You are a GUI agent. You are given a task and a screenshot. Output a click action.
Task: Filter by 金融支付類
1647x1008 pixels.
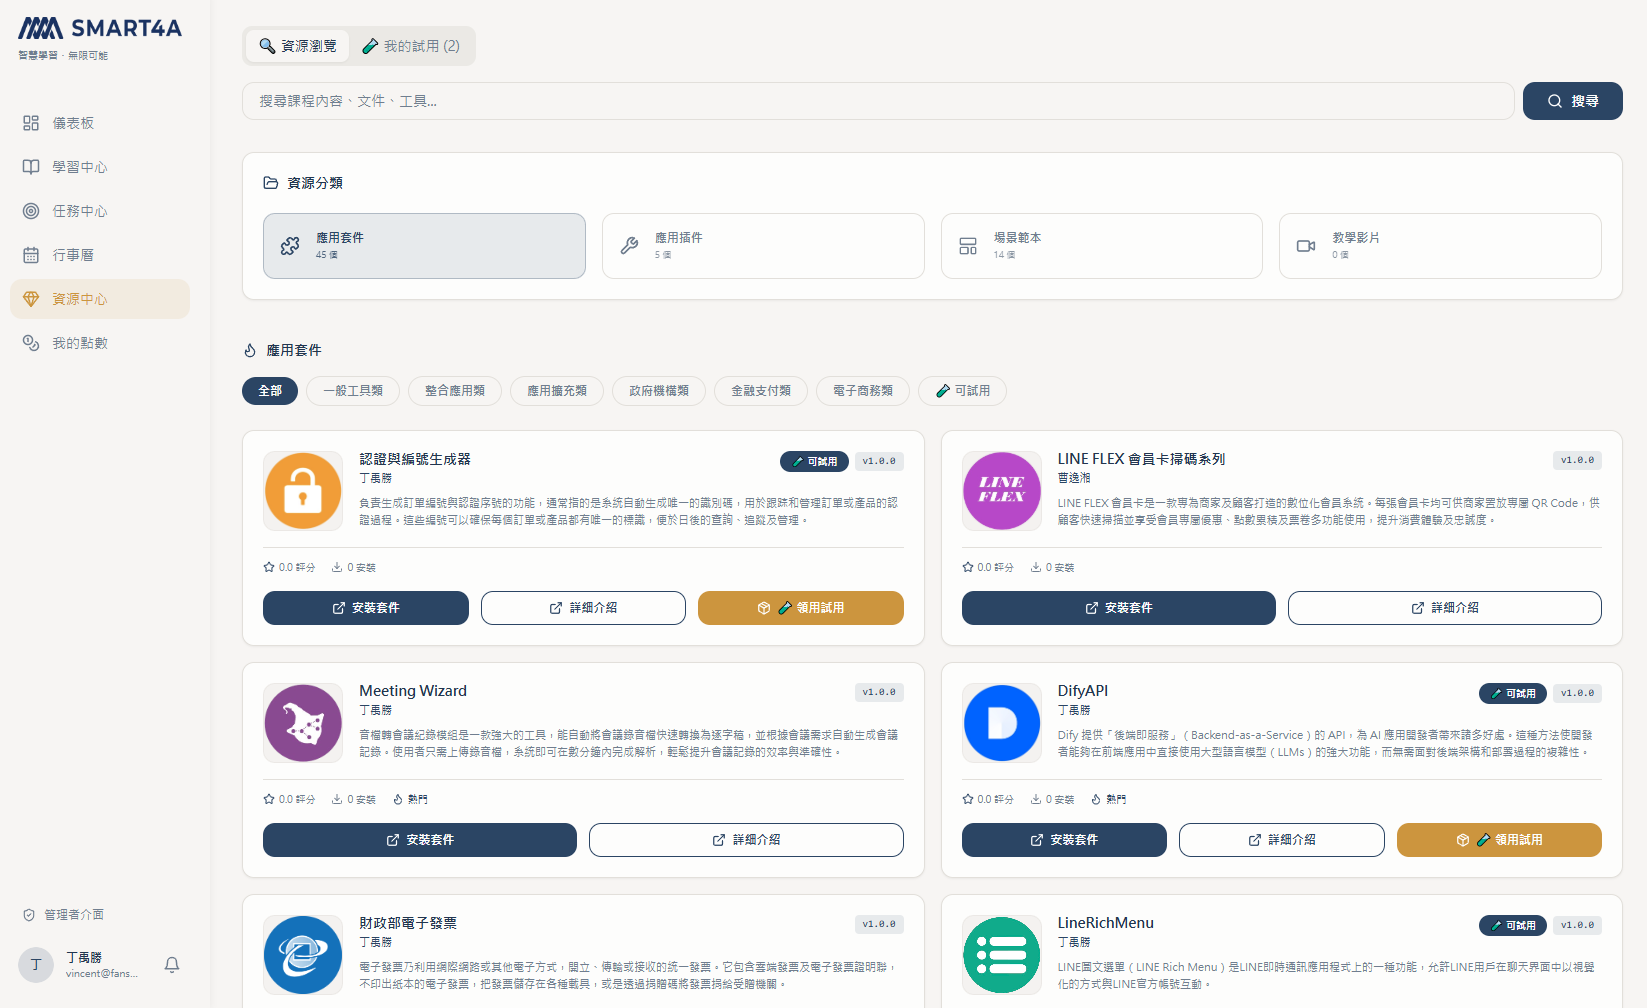coord(761,391)
